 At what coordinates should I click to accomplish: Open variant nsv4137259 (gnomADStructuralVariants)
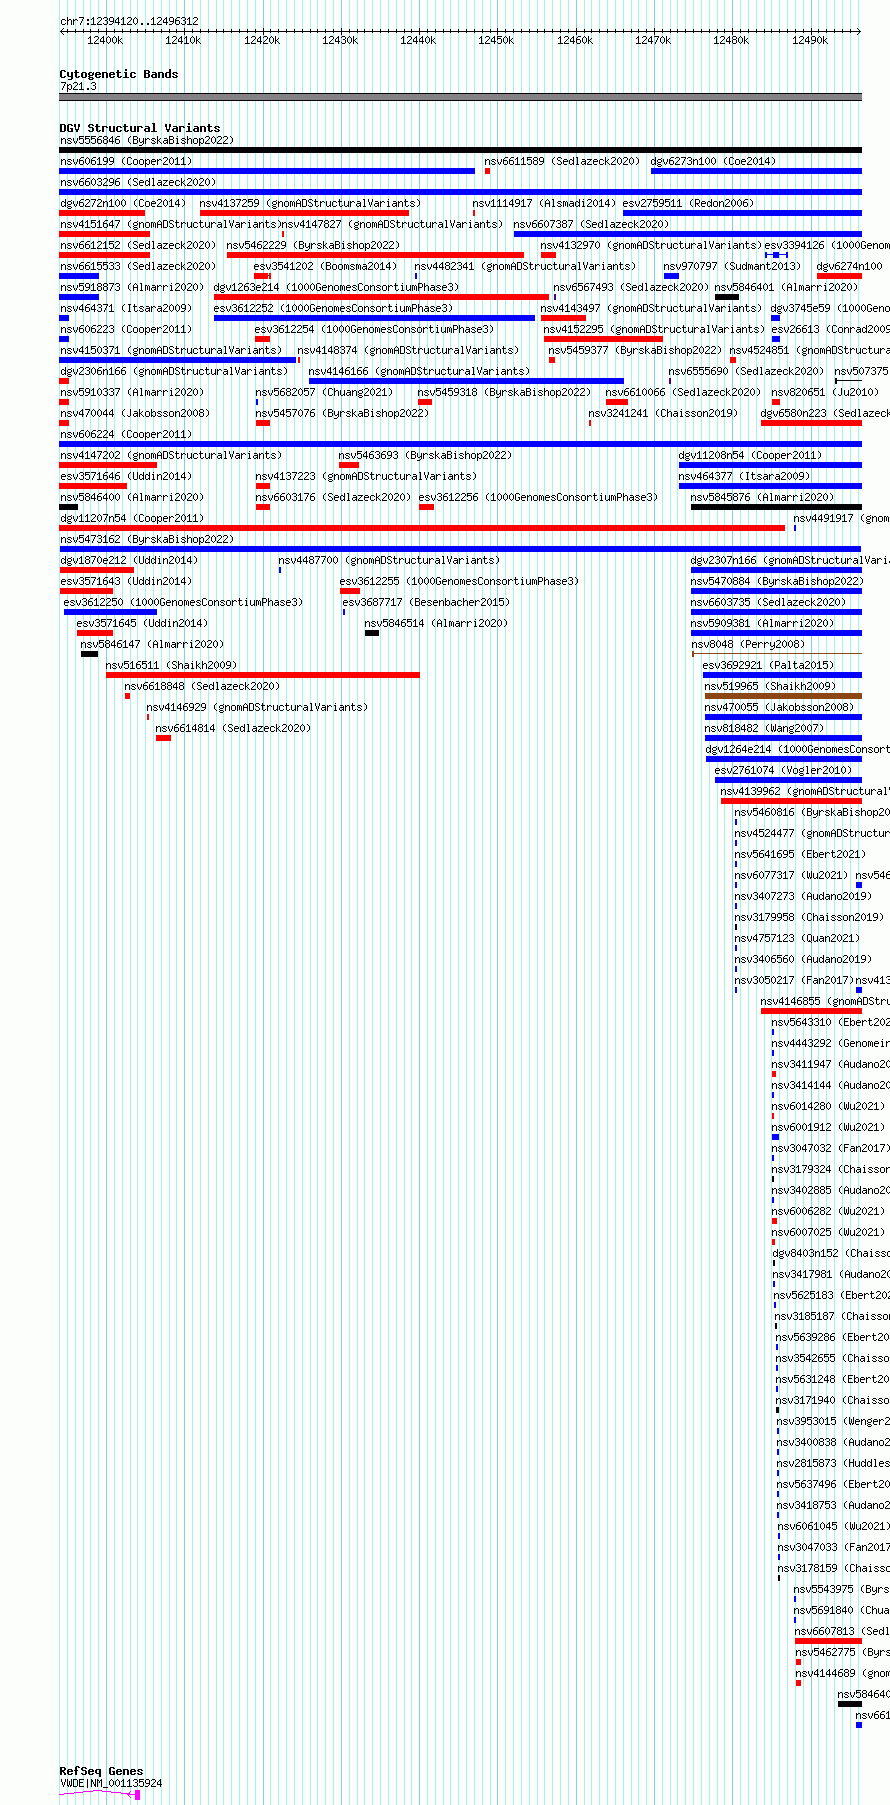pos(310,203)
